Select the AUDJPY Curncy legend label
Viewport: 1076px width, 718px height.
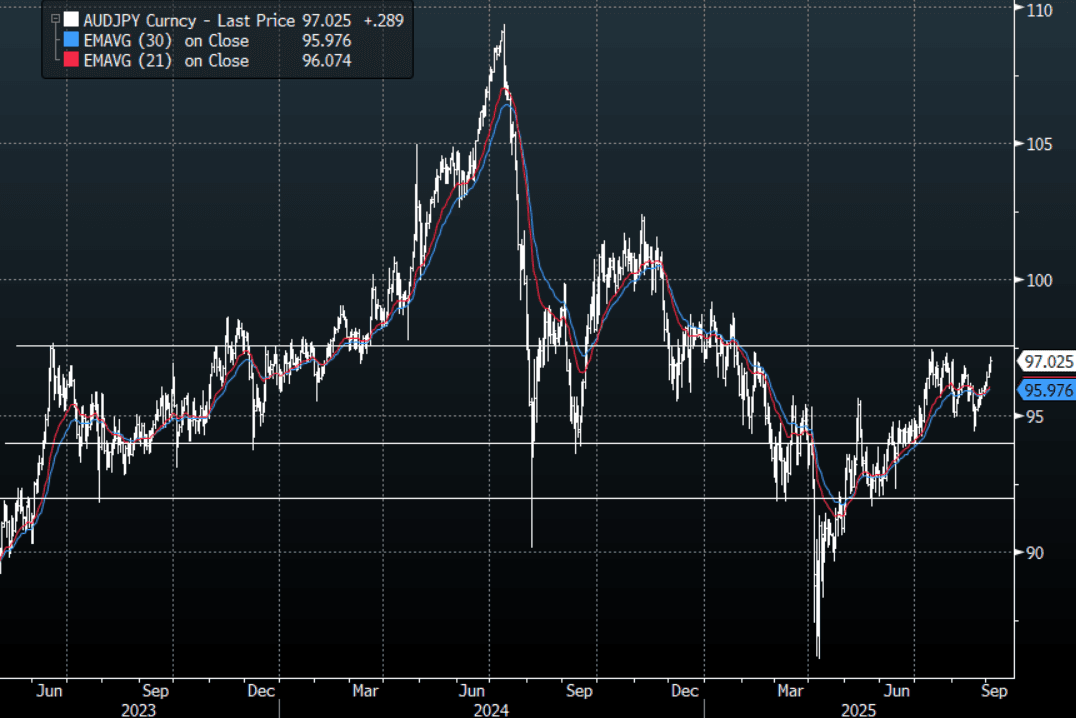pos(141,20)
